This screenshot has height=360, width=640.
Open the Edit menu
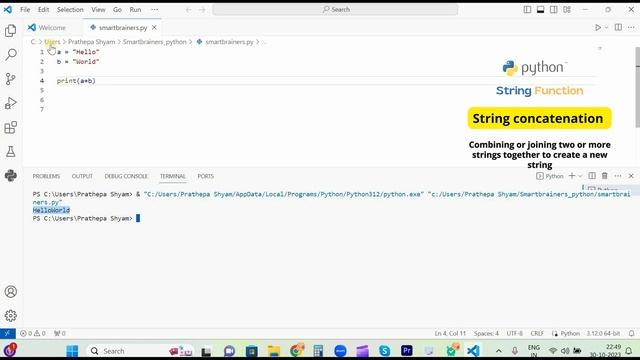43,9
